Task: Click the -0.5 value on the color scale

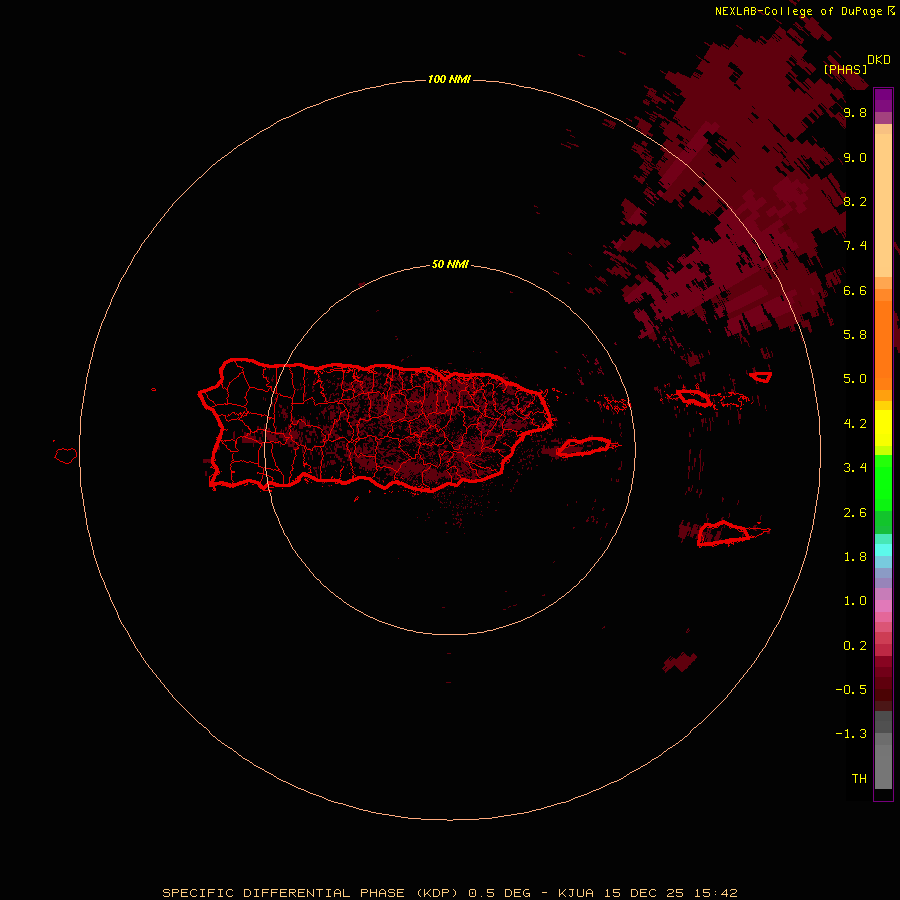Action: coord(851,689)
